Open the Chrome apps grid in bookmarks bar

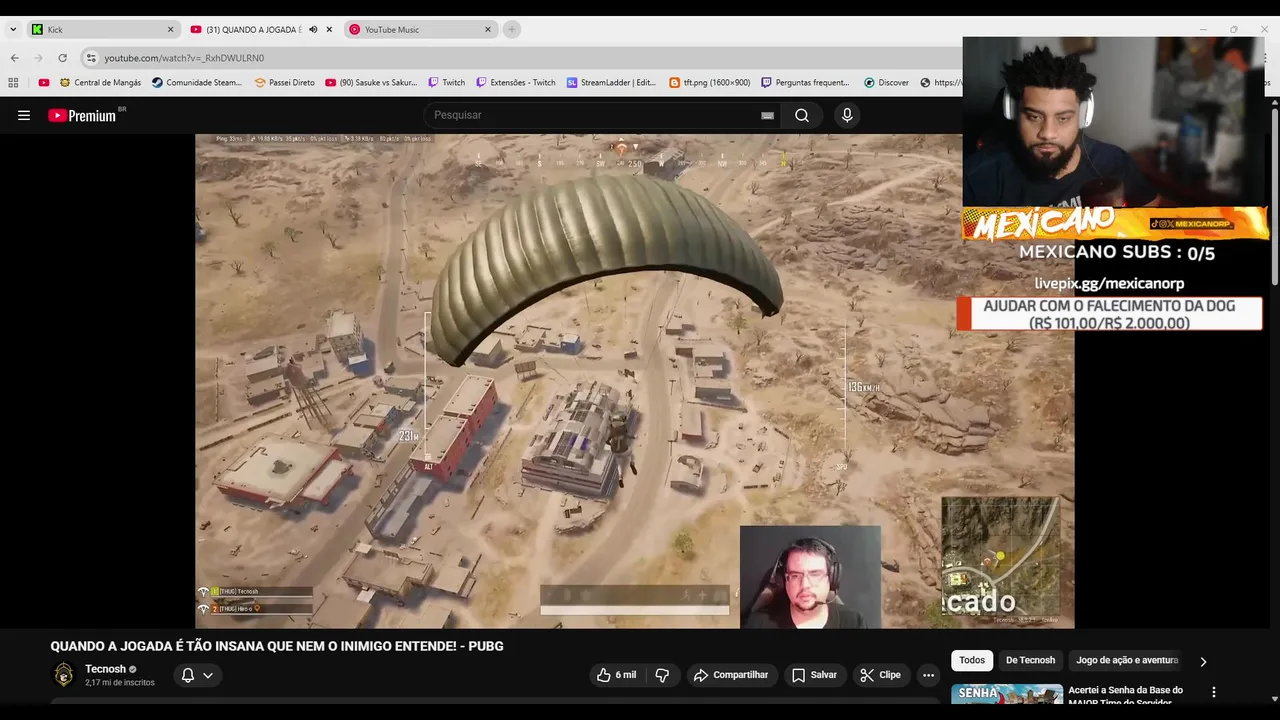coord(13,83)
